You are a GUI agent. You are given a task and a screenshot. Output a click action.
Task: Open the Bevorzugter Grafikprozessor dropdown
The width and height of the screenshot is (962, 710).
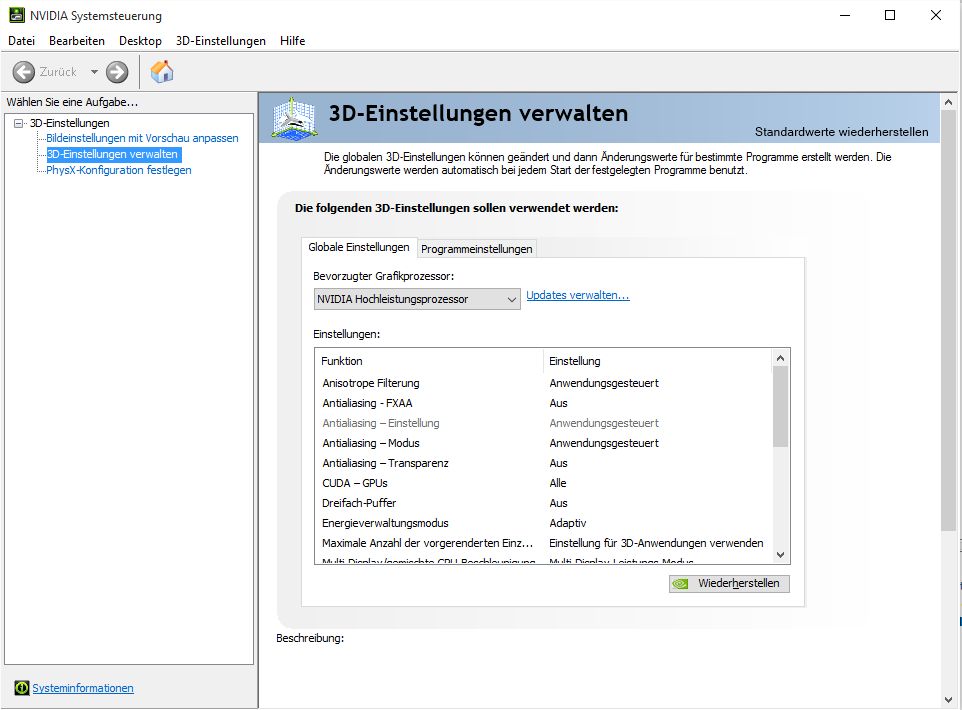tap(416, 299)
